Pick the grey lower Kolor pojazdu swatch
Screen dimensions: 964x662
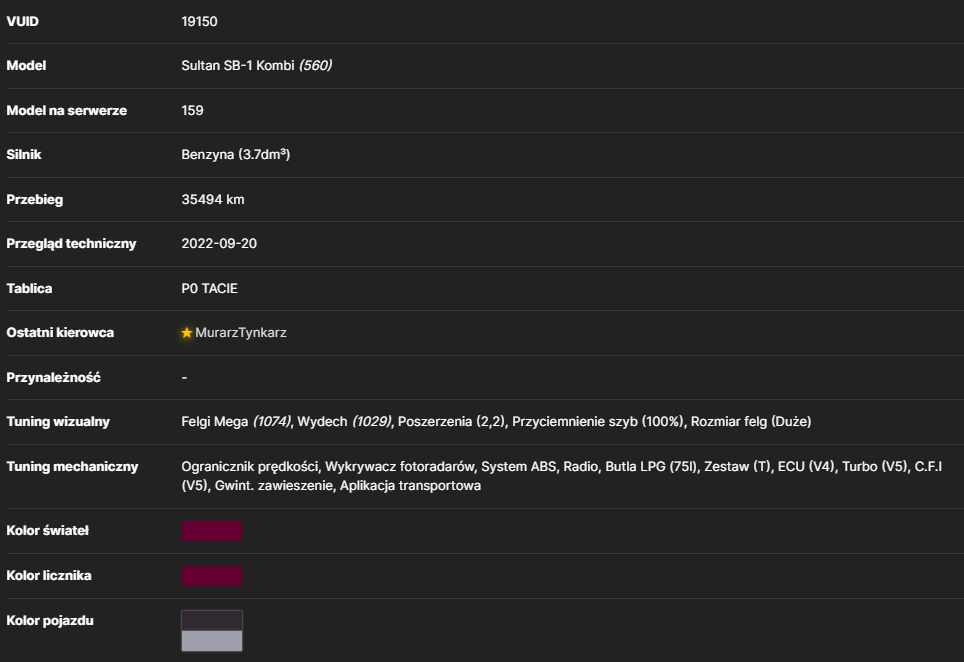(211, 641)
